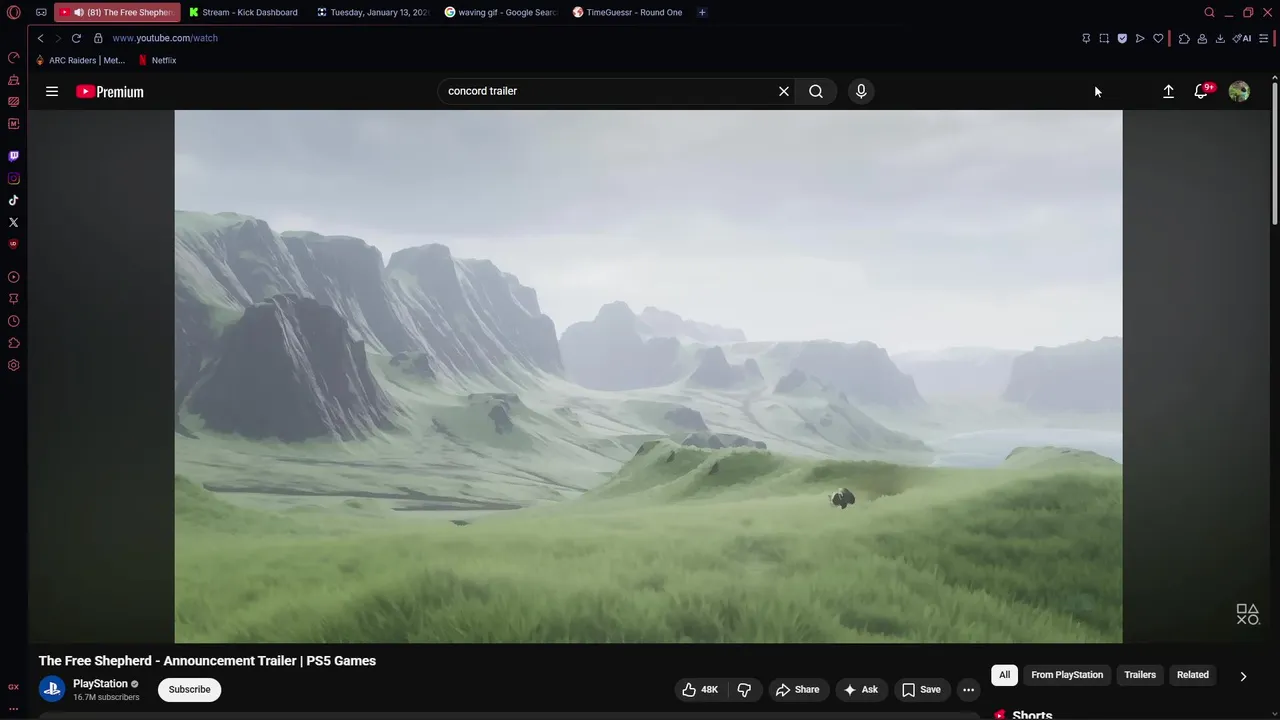Open TikTok in the sidebar
Screen dimensions: 1280x720
point(14,200)
